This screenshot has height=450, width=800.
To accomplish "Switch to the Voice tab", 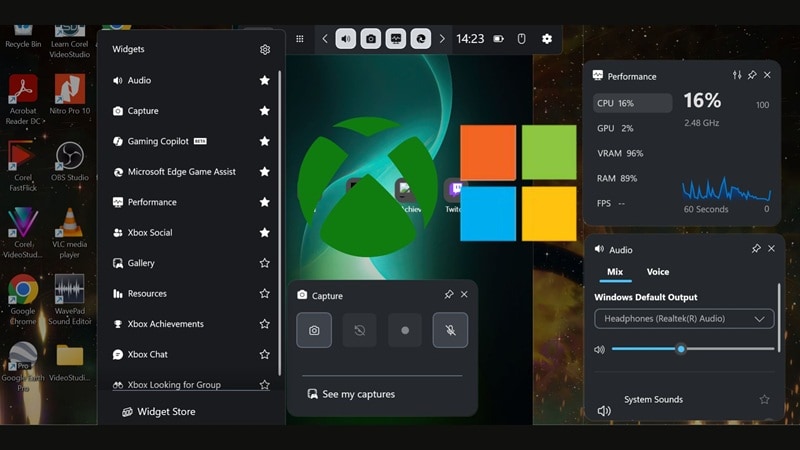I will pos(658,272).
